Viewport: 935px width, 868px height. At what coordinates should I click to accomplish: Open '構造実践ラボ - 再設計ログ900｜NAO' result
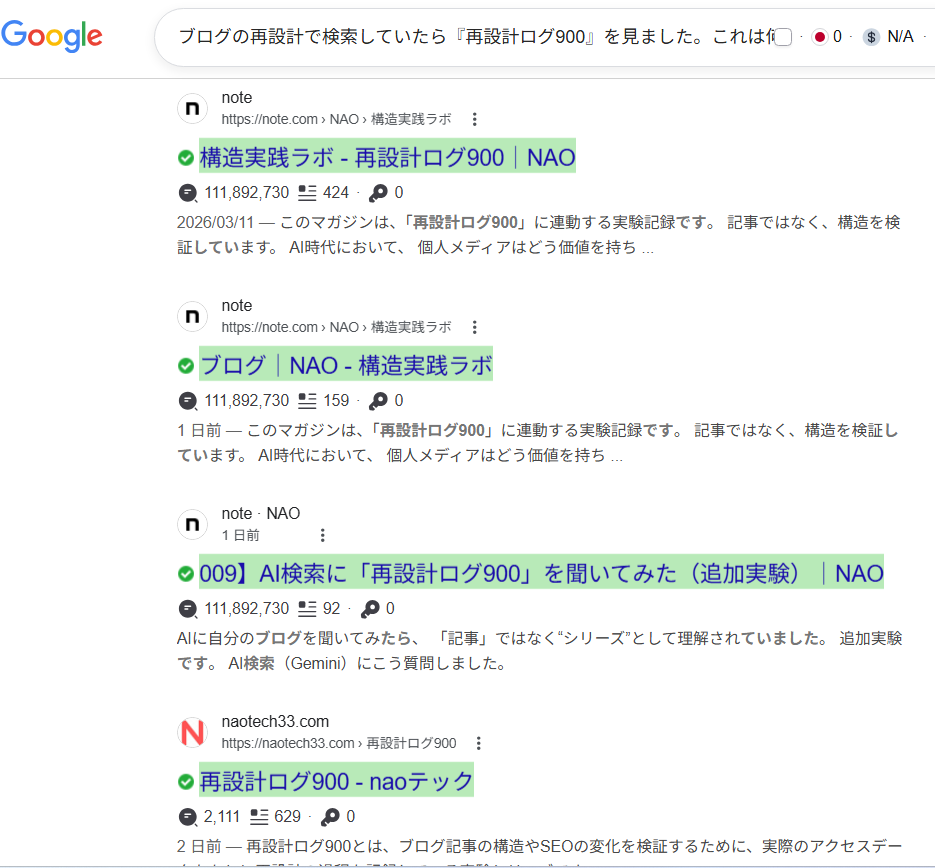(387, 158)
